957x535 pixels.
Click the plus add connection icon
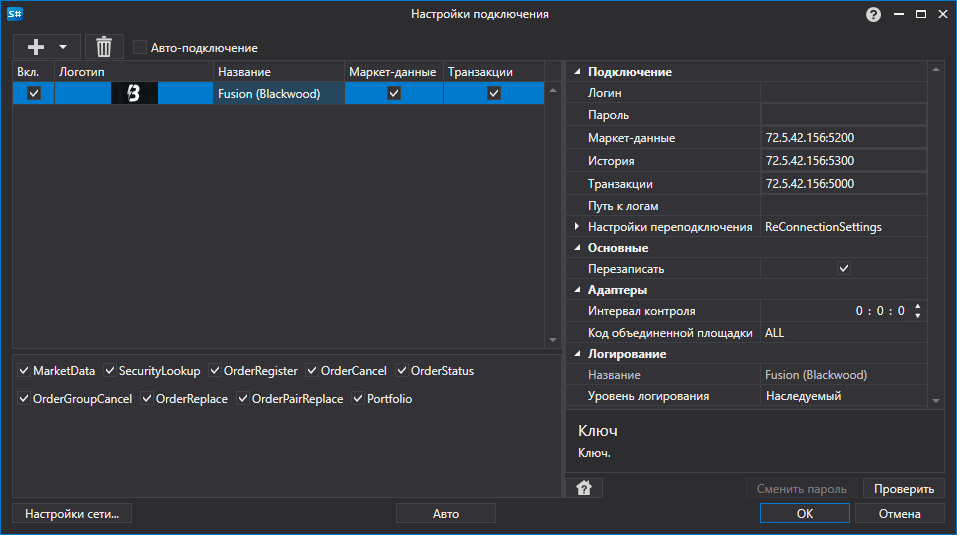coord(35,47)
